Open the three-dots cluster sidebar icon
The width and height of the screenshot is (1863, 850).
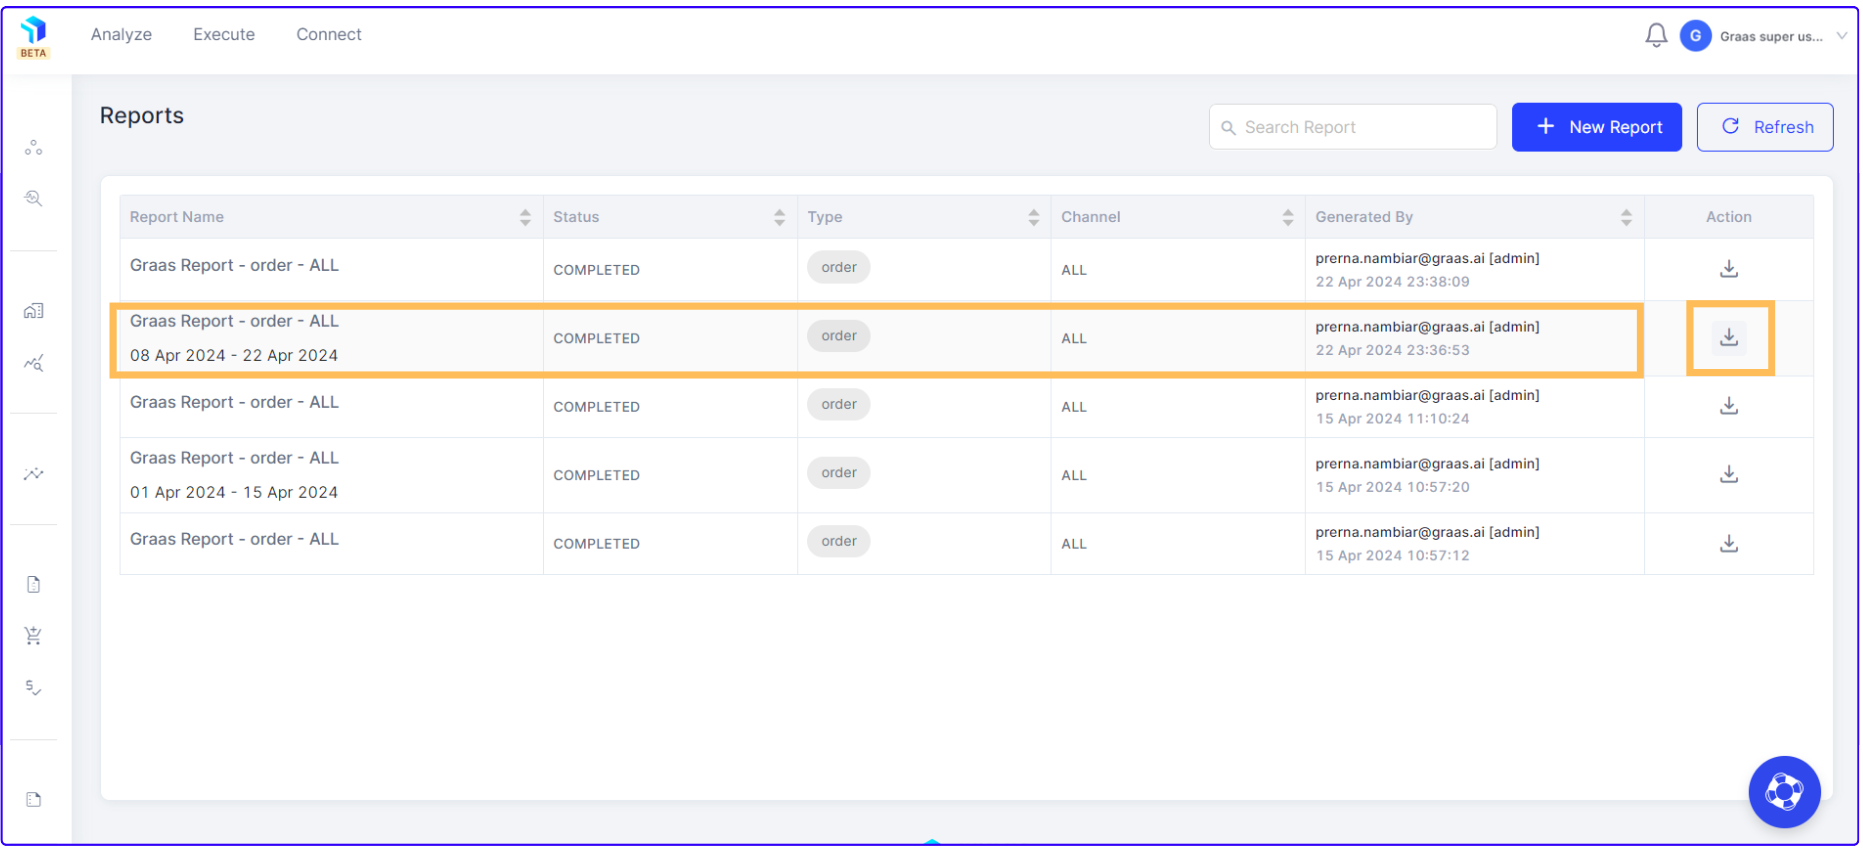(34, 148)
